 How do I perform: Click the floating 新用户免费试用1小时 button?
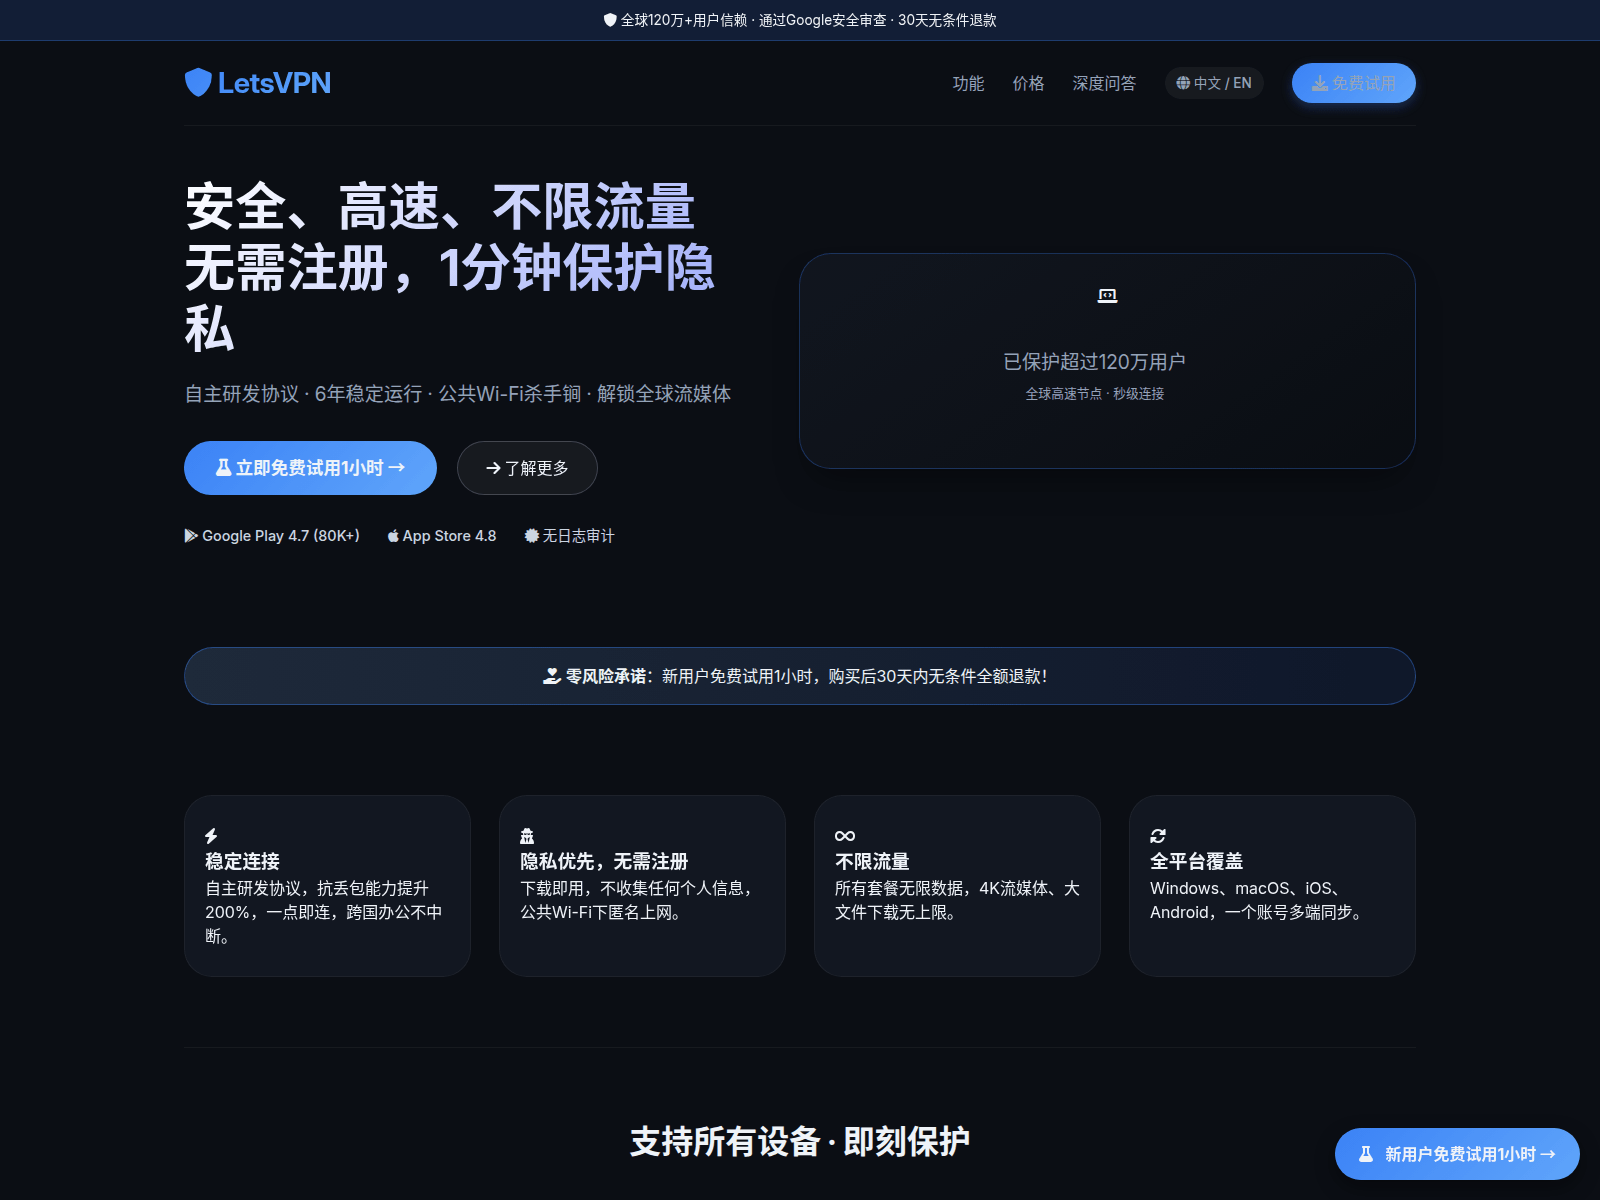point(1457,1154)
